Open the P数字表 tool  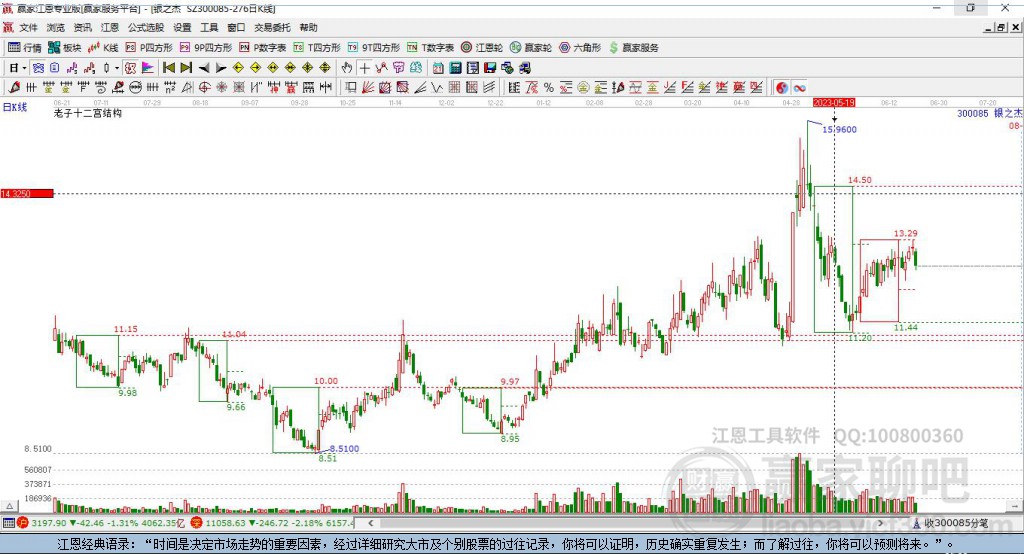click(263, 48)
